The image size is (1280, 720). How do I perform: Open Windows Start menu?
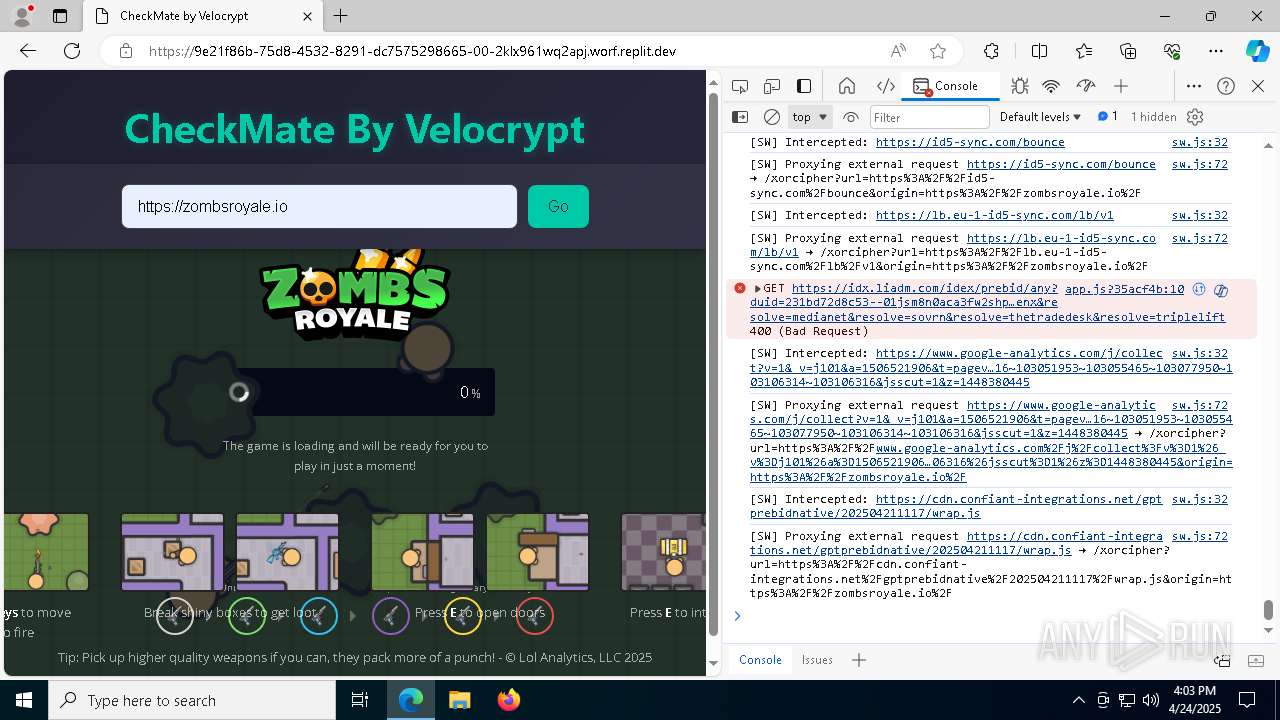24,700
